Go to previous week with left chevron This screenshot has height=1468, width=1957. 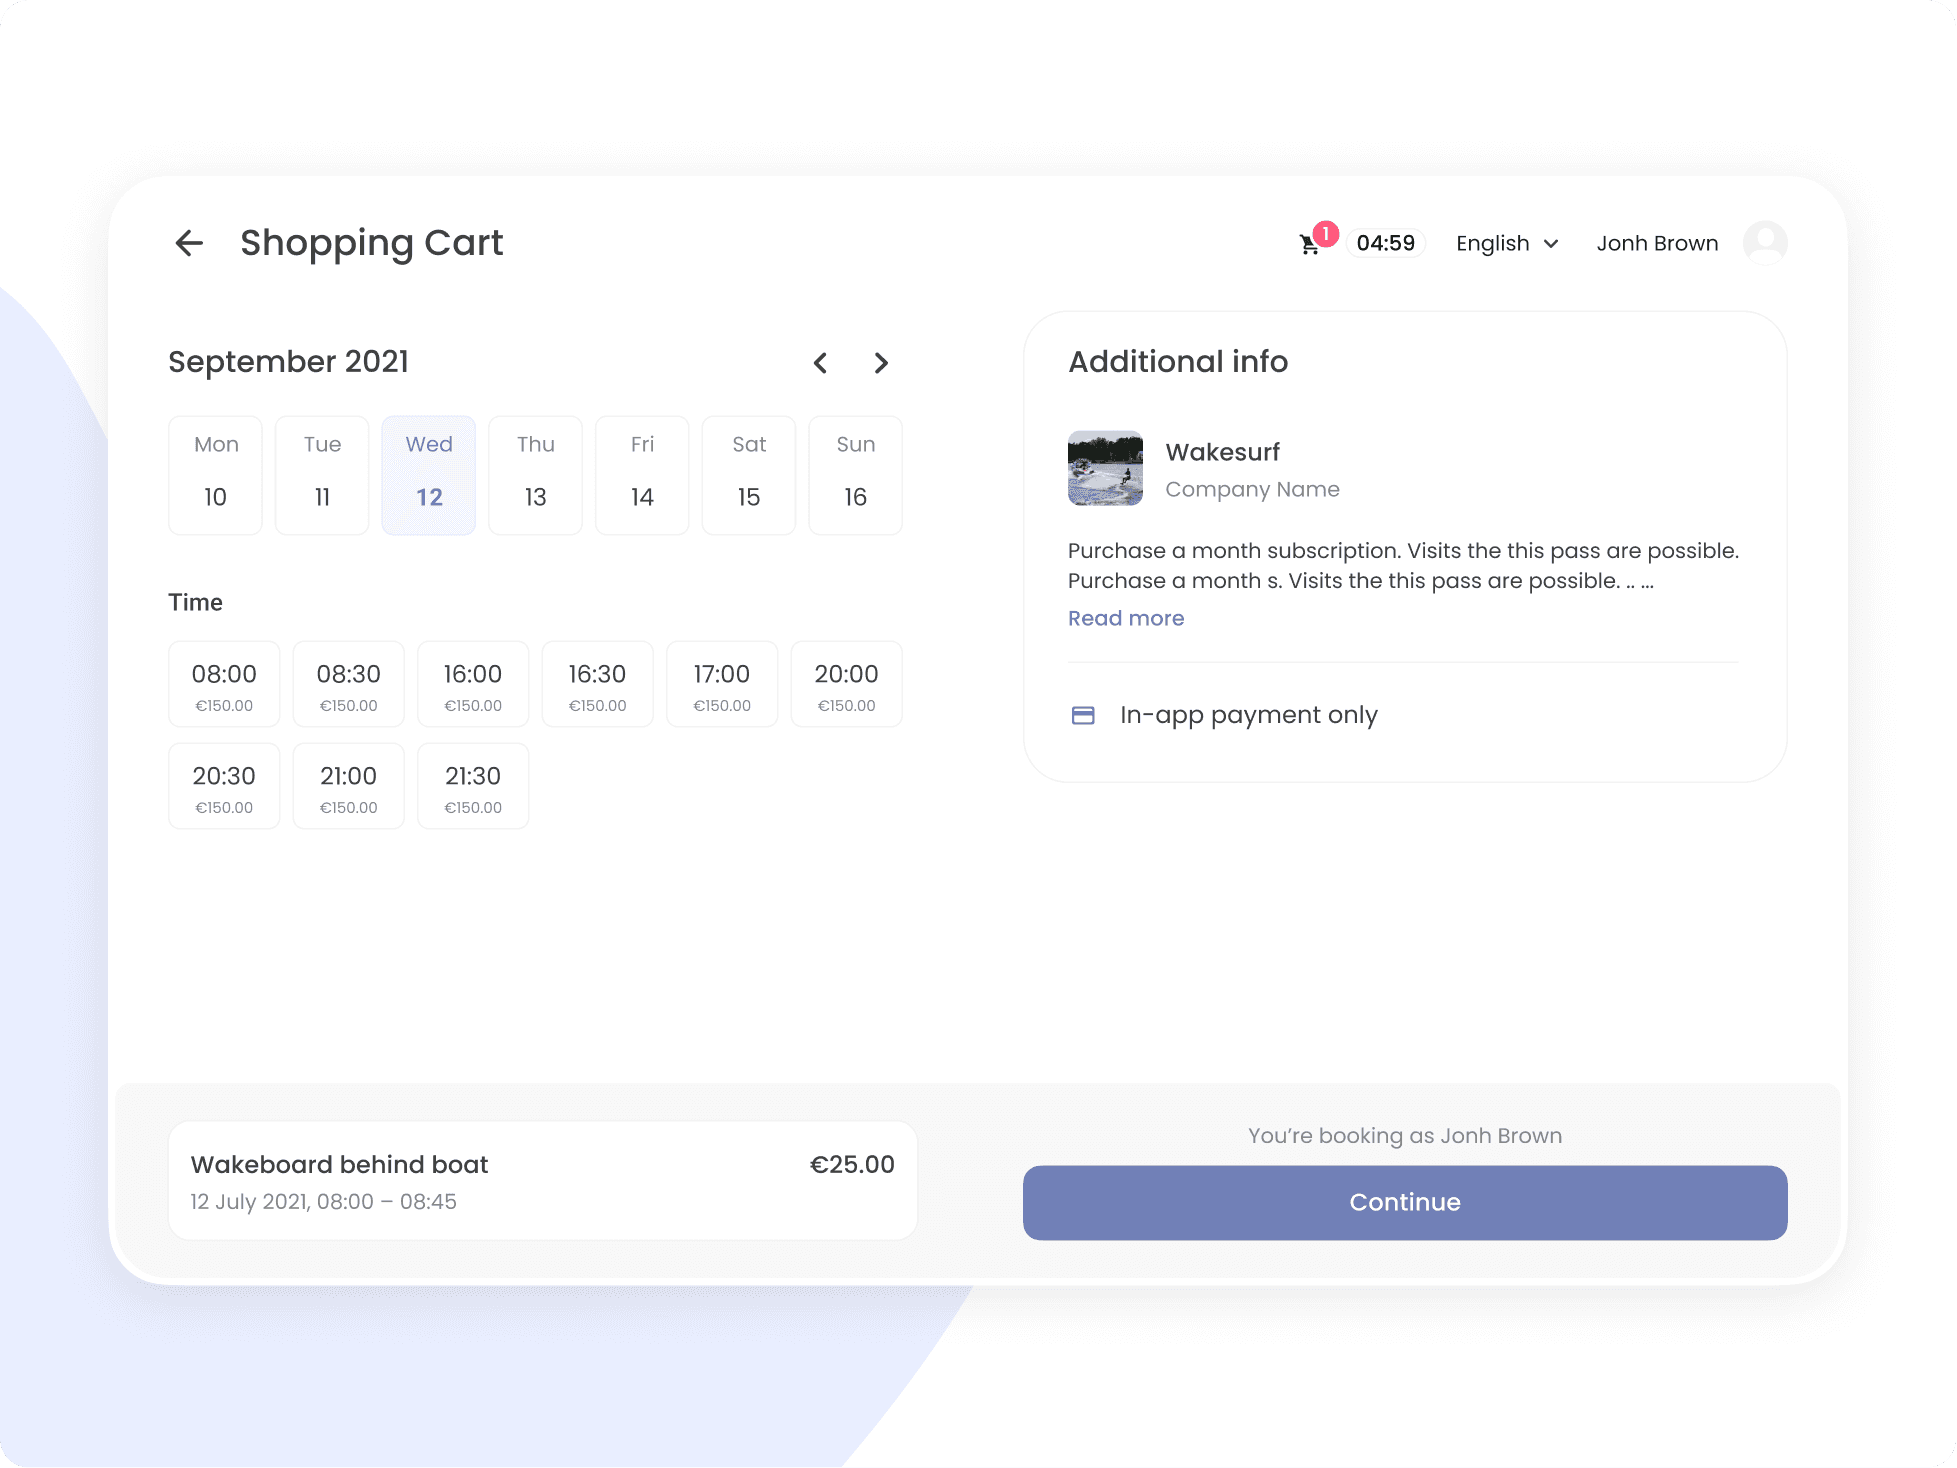[x=820, y=363]
